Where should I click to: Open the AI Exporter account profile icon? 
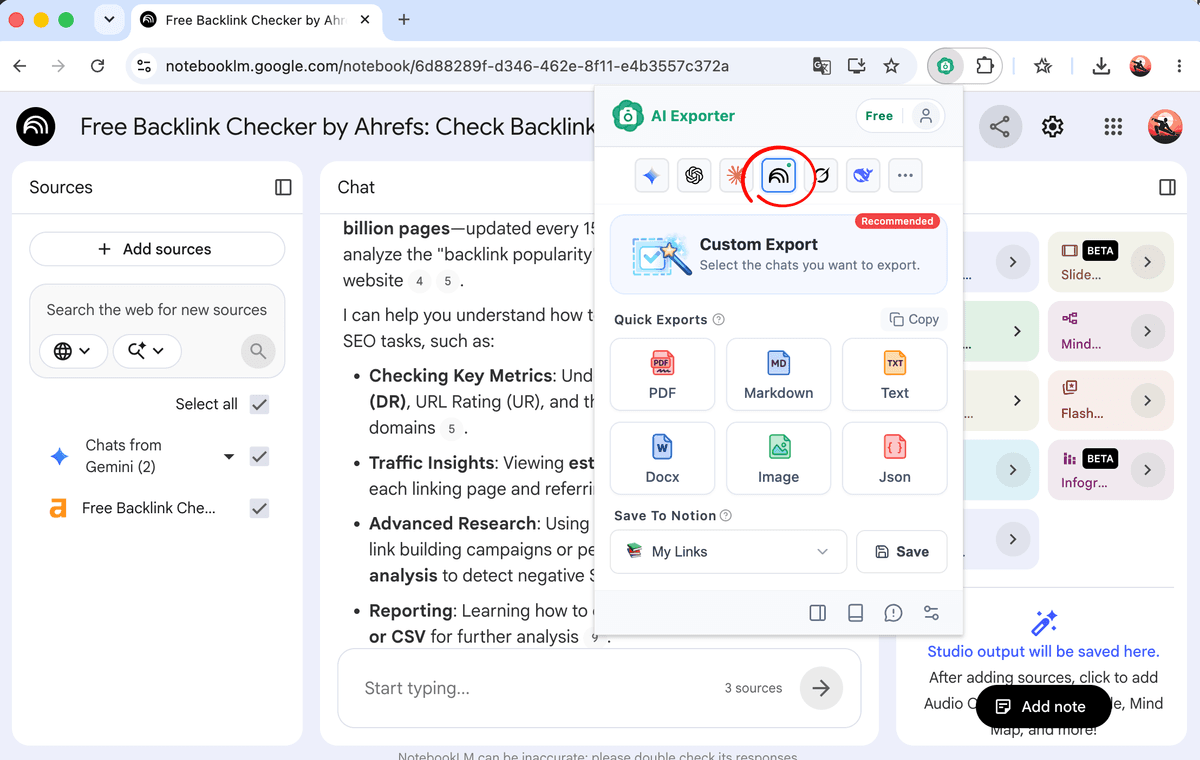(x=926, y=116)
